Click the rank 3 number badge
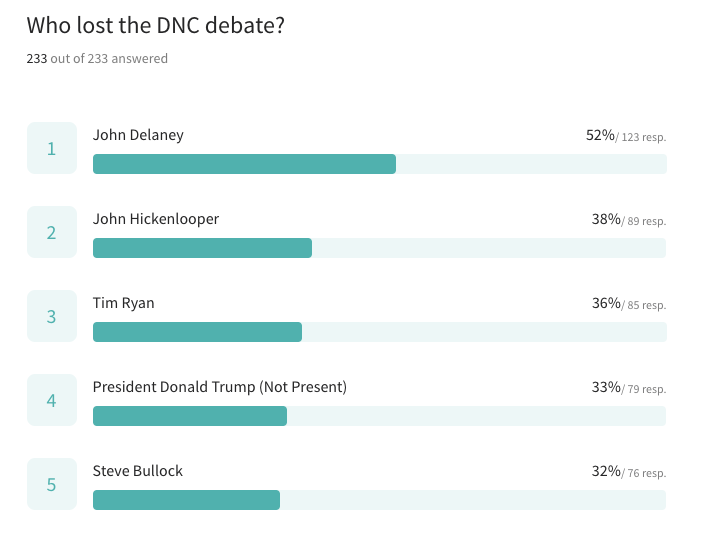 pos(52,316)
